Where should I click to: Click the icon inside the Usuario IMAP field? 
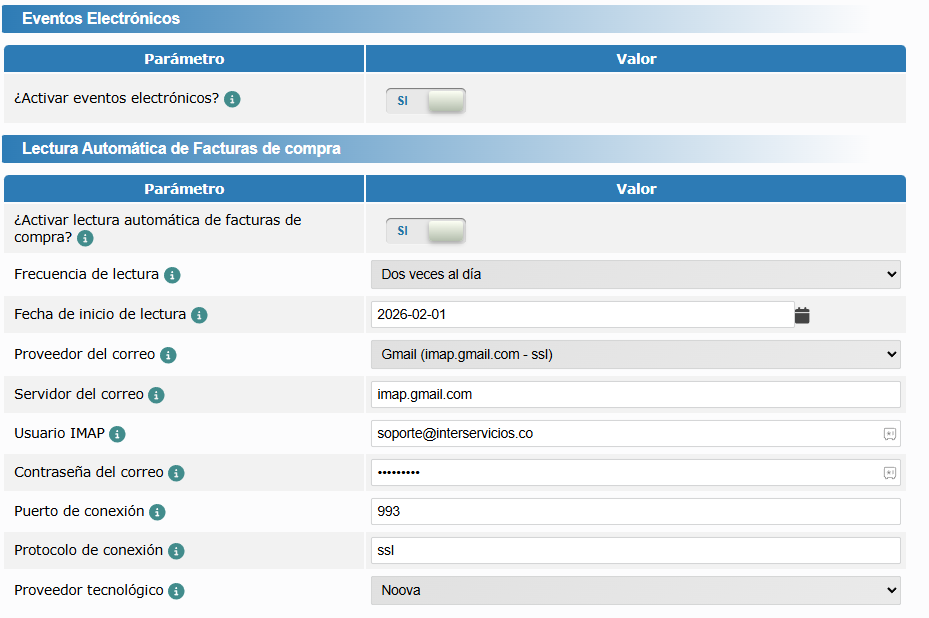889,433
